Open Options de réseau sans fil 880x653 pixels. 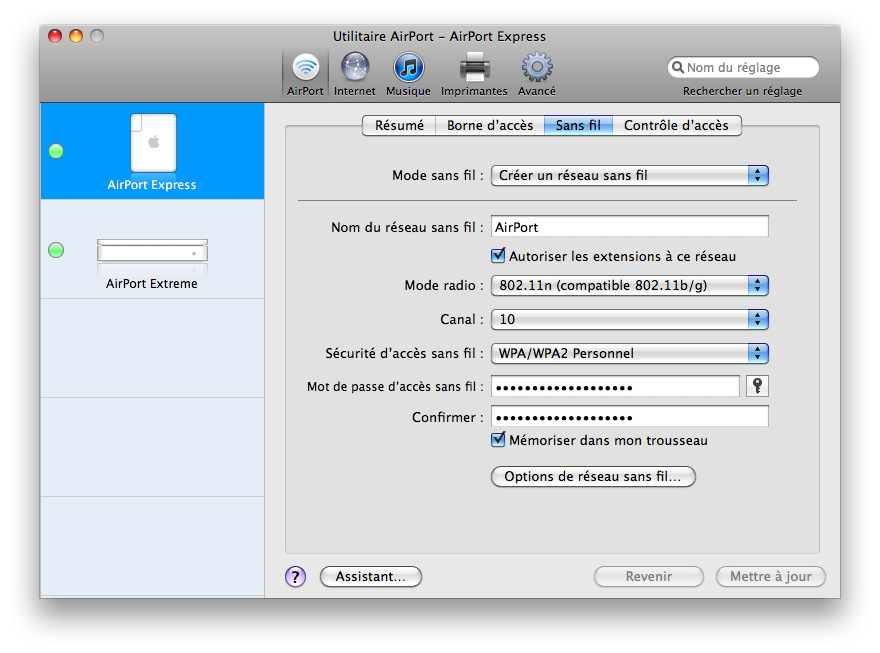(593, 476)
